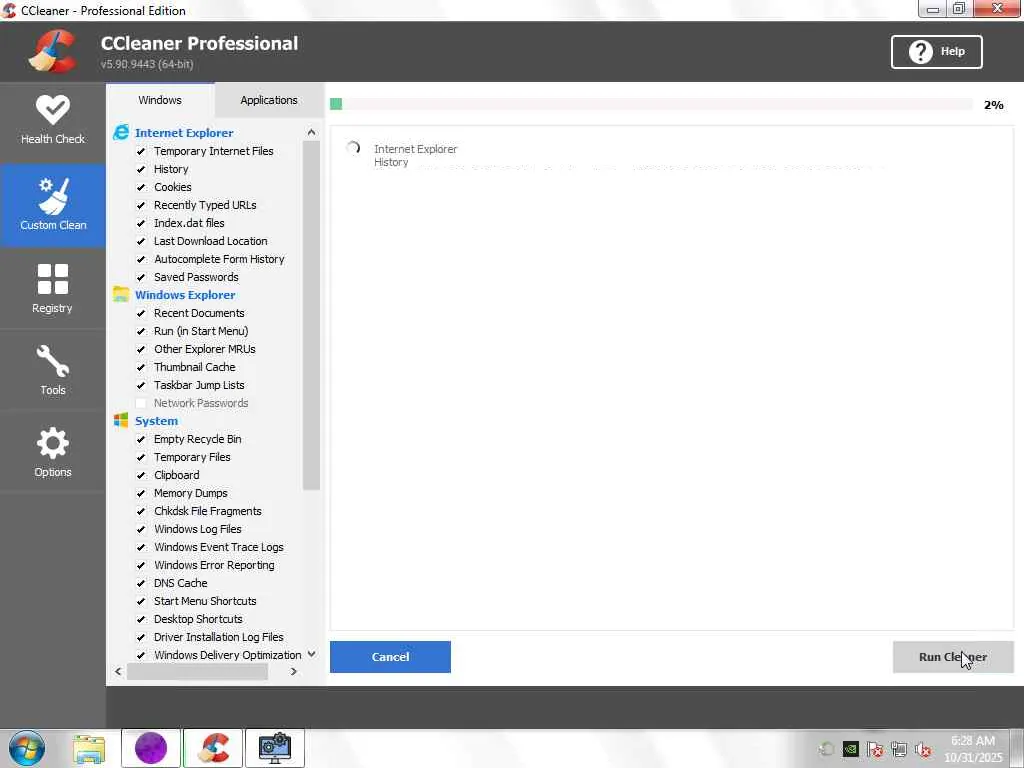Select the Custom Clean broom icon
Screen dimensions: 1024x768
[x=53, y=196]
